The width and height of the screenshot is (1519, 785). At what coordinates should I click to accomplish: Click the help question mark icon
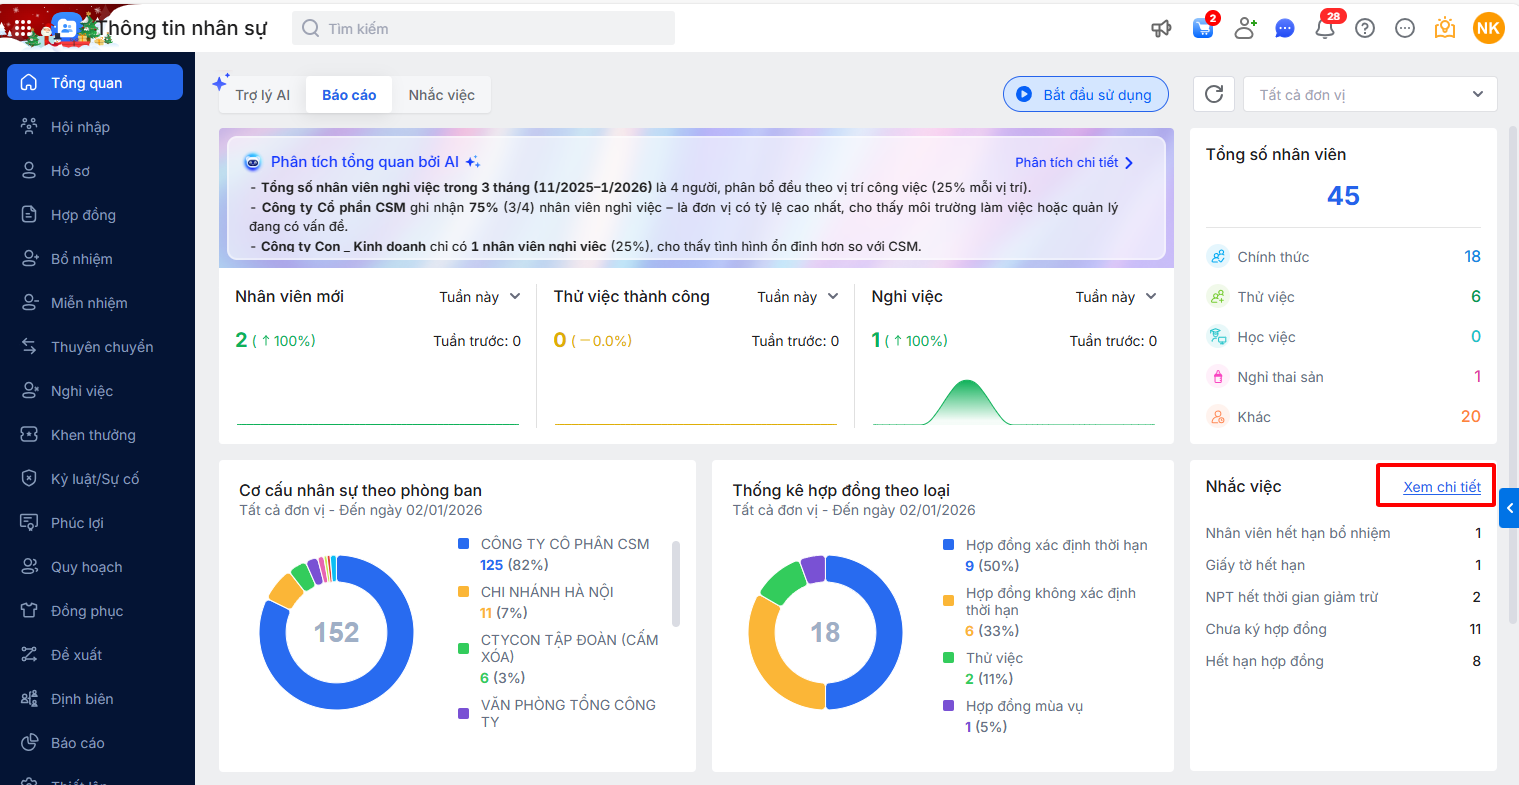[x=1365, y=28]
